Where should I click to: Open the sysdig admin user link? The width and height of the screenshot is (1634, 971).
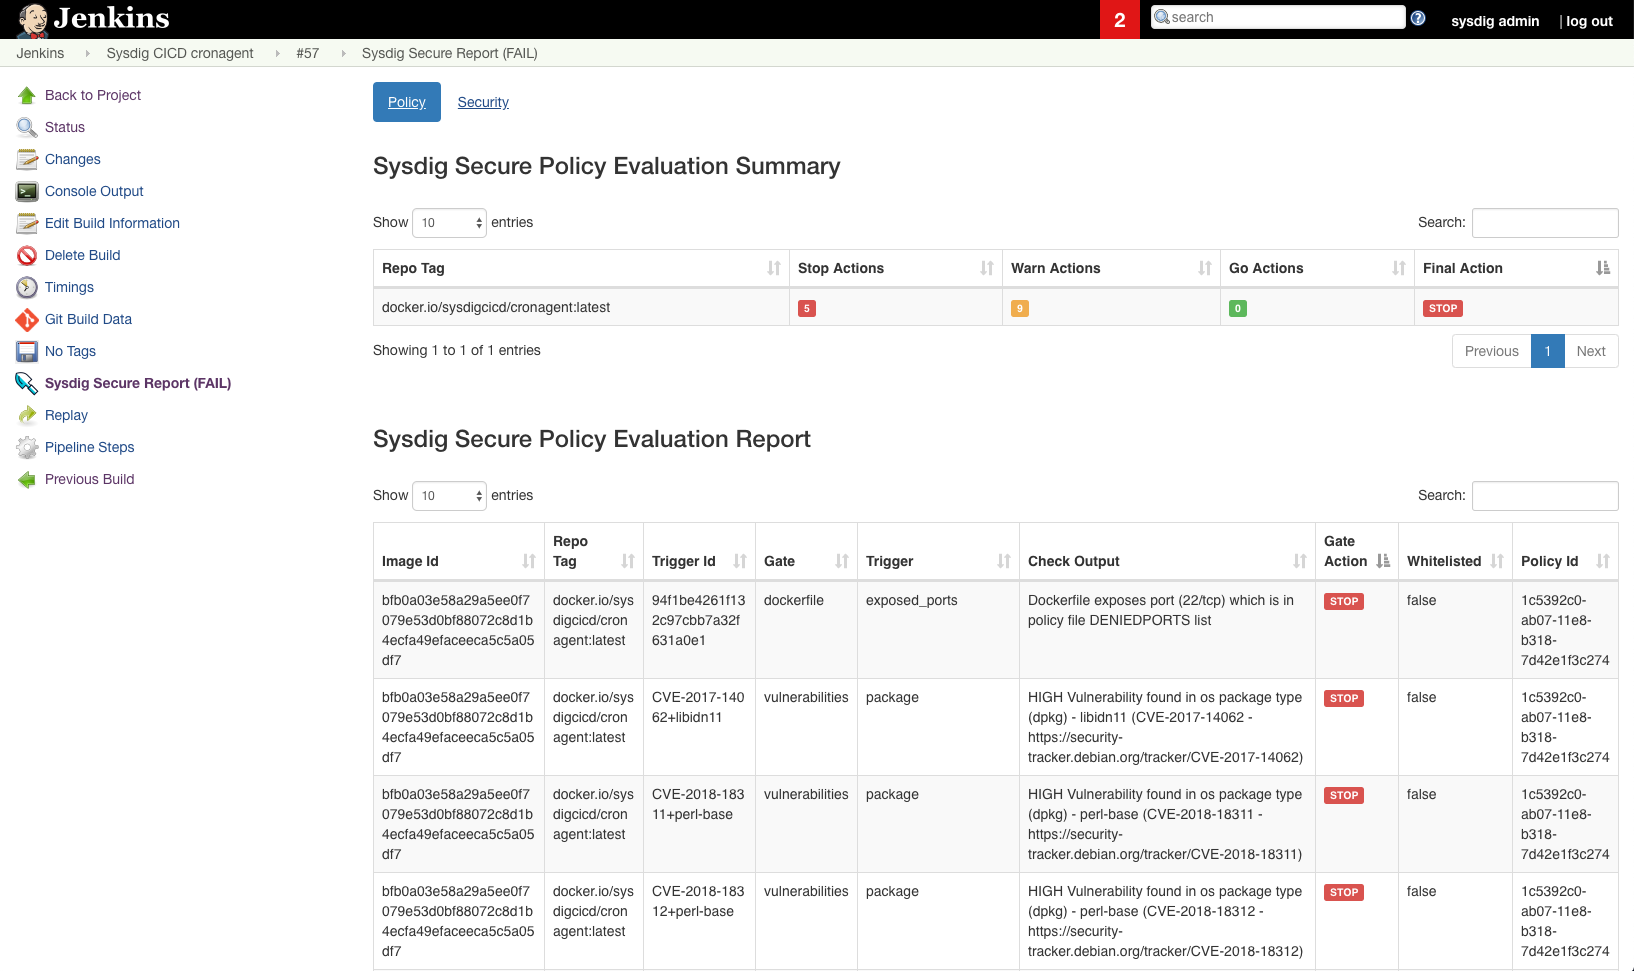1495,21
